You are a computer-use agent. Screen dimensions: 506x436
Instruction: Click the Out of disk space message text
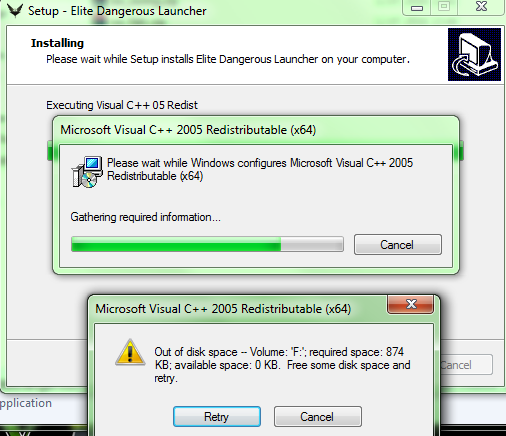click(282, 365)
